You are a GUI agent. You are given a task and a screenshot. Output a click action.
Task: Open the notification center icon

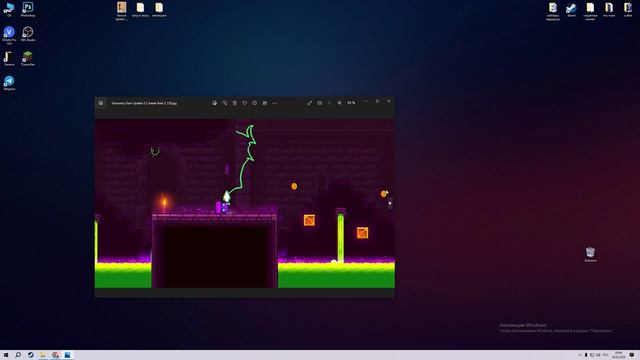[632, 355]
